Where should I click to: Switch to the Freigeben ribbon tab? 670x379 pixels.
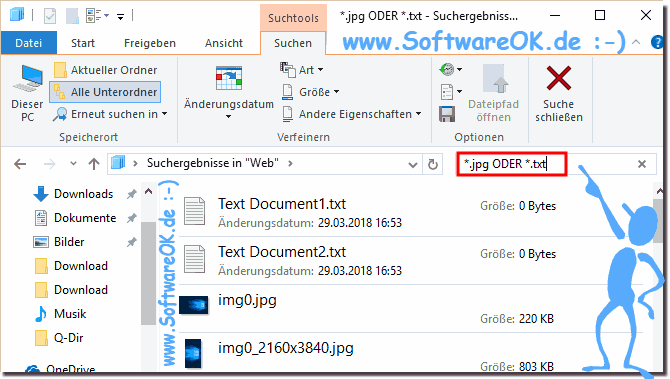click(x=150, y=43)
